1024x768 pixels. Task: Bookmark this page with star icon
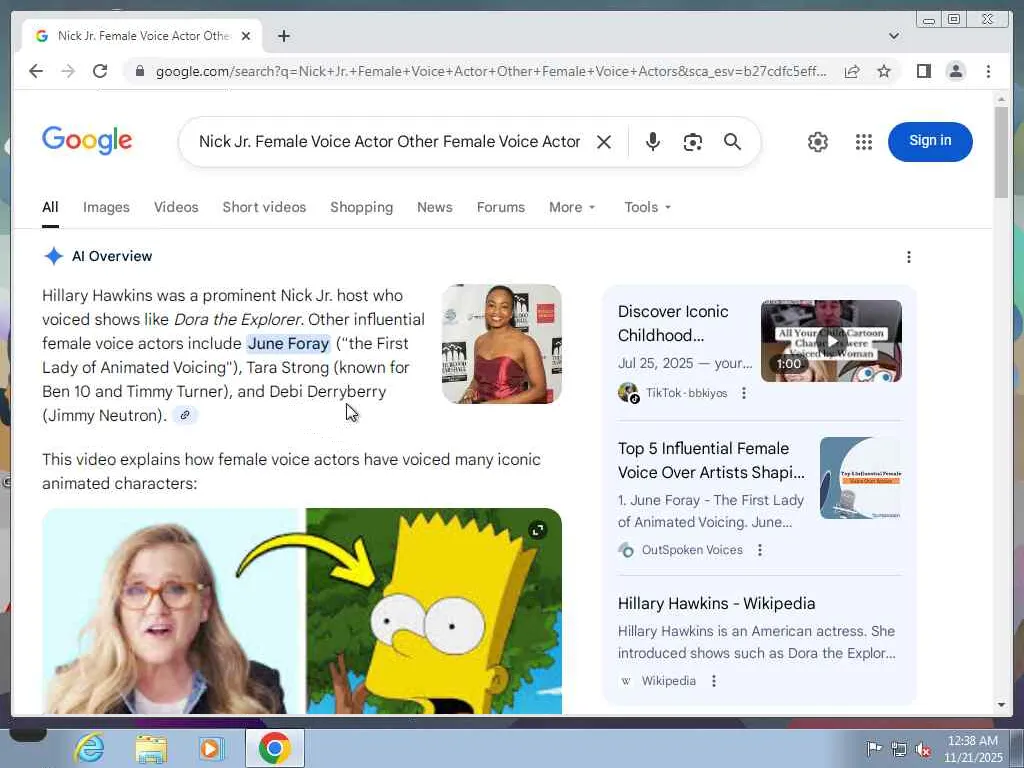tap(884, 71)
